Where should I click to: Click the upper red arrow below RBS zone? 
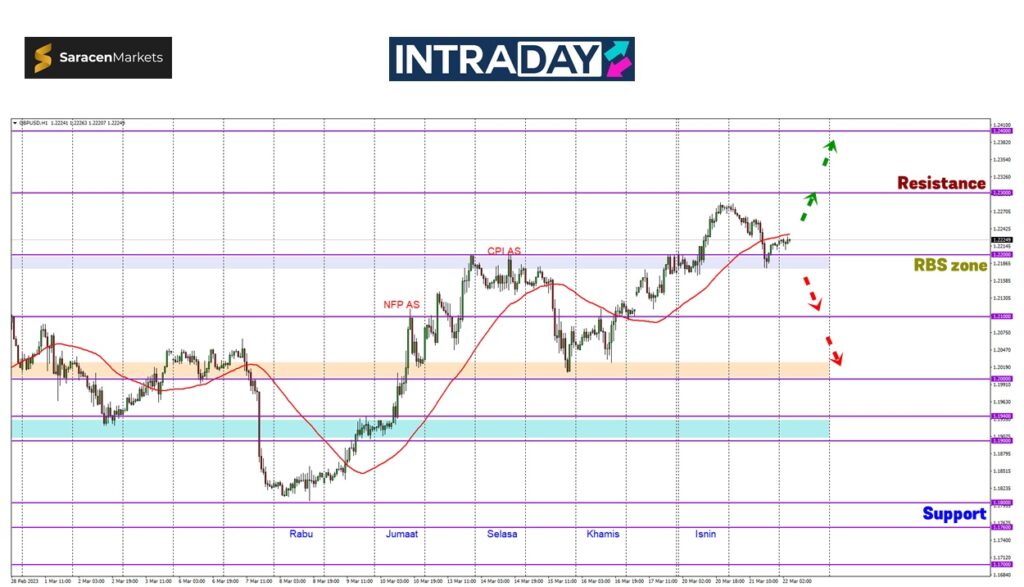(814, 295)
